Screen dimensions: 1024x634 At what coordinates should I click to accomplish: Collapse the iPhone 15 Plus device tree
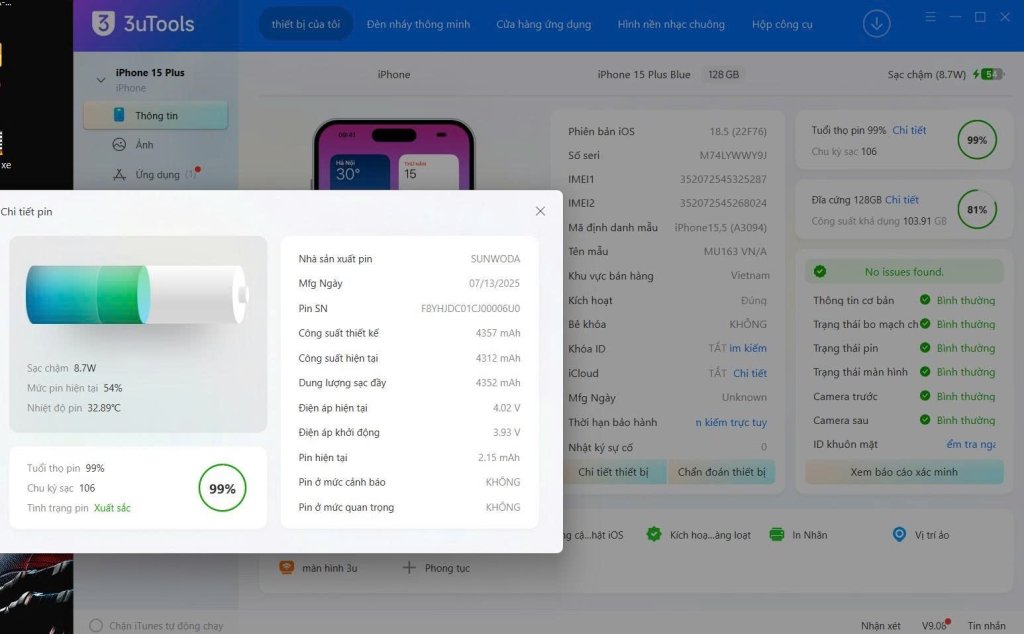pyautogui.click(x=101, y=80)
